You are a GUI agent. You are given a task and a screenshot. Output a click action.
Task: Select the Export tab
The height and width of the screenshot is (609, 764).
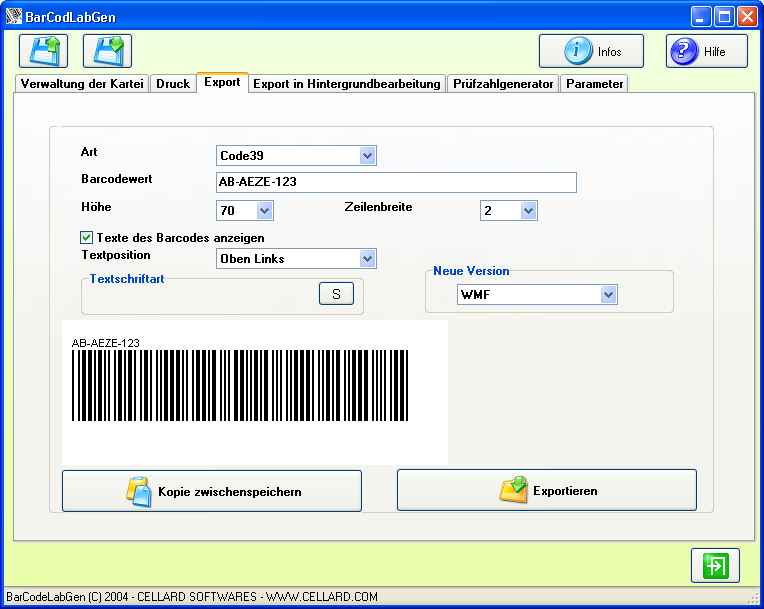click(223, 82)
